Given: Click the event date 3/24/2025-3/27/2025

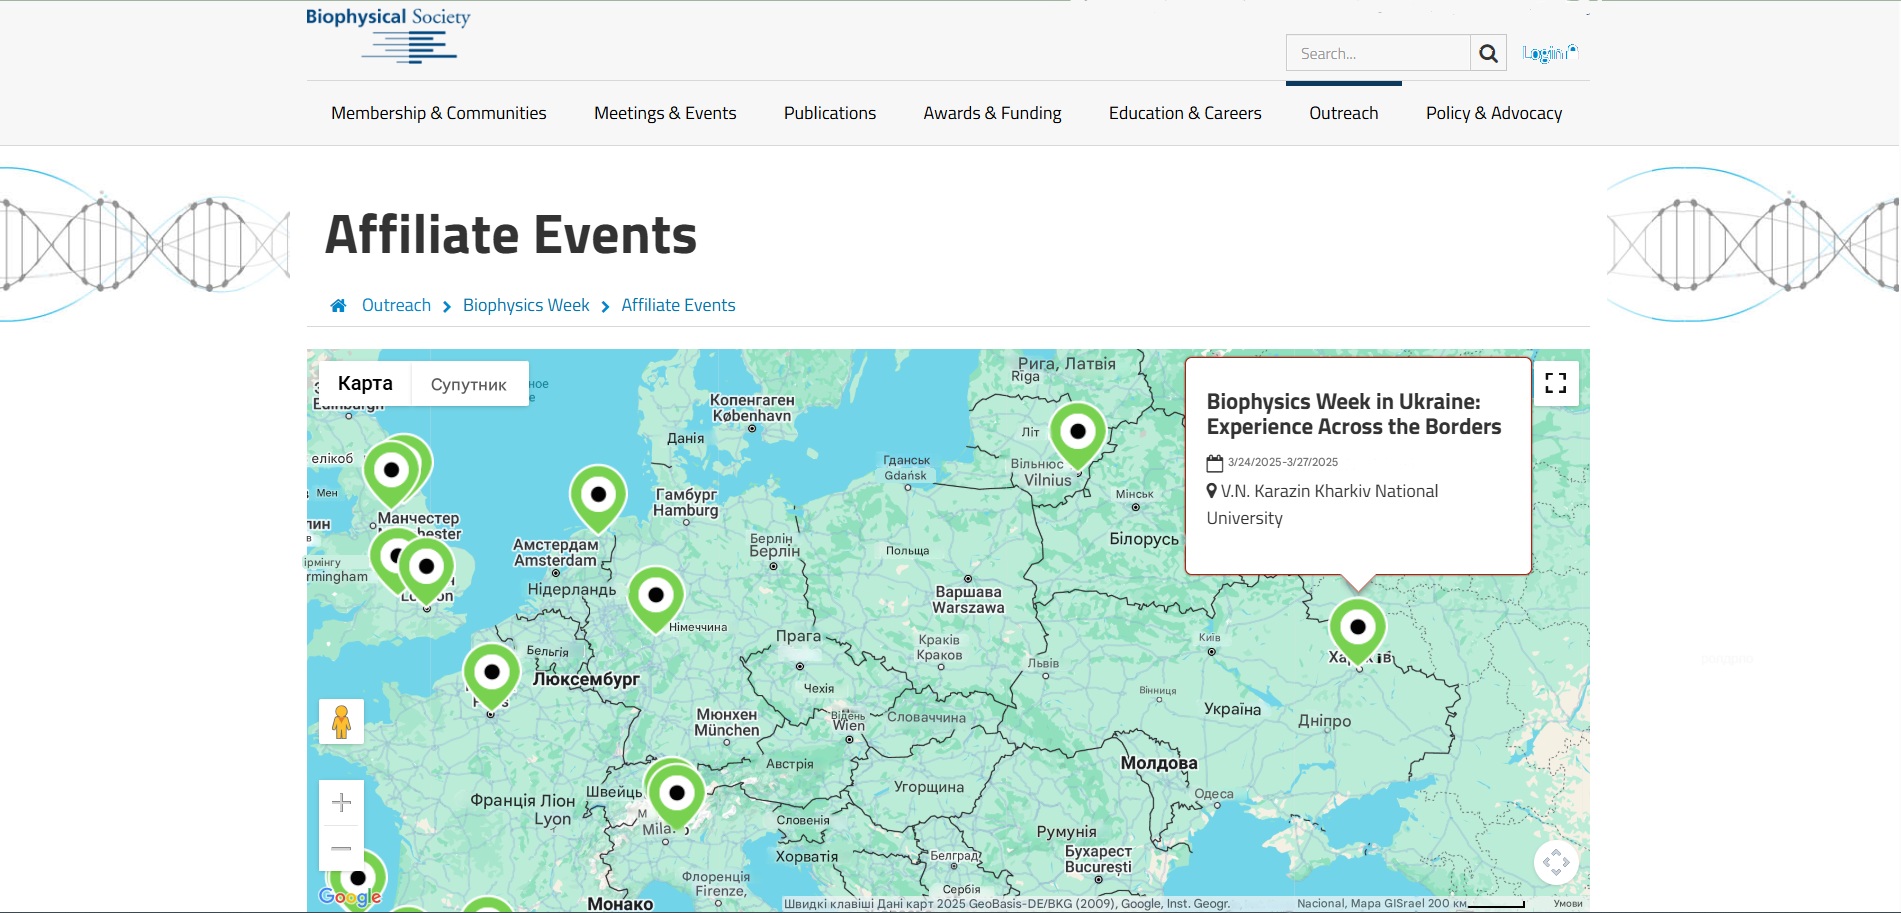Looking at the screenshot, I should pyautogui.click(x=1283, y=462).
